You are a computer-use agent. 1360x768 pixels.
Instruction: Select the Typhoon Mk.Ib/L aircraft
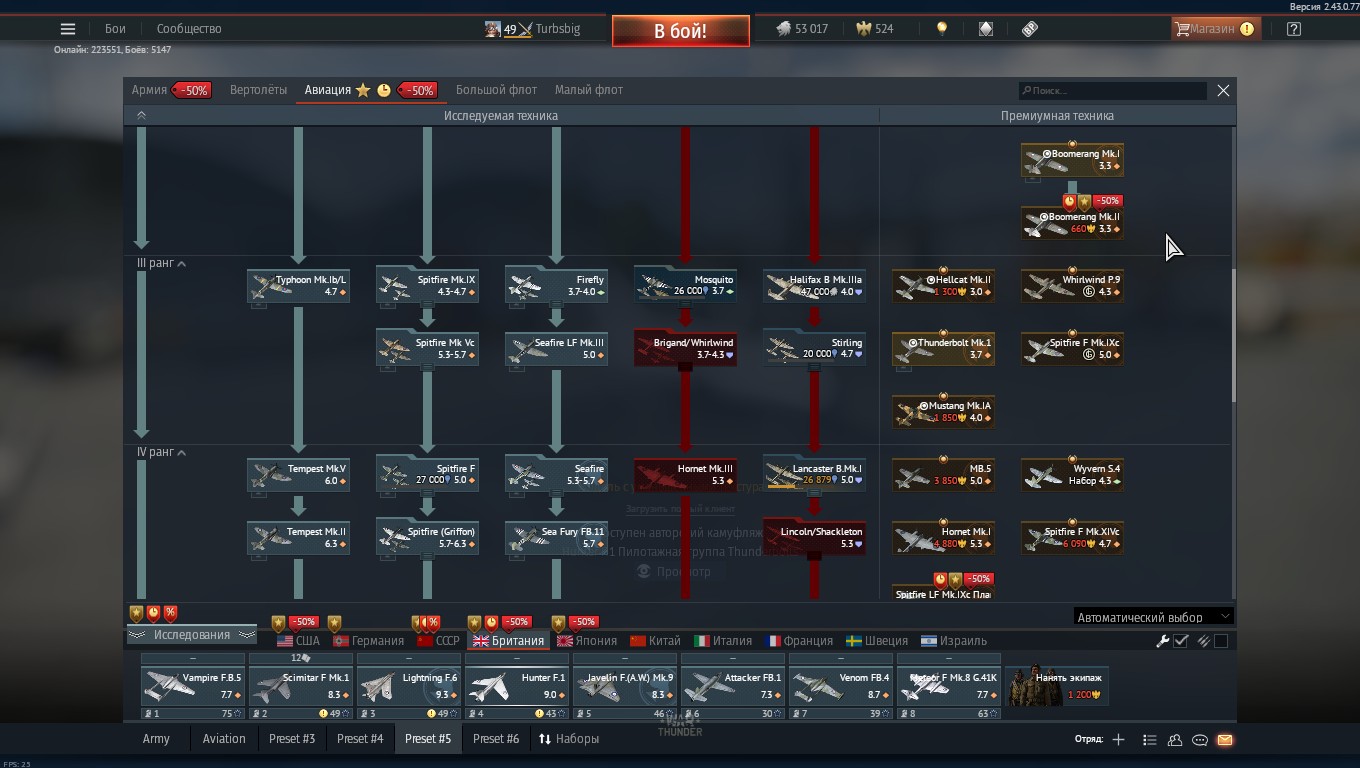298,285
